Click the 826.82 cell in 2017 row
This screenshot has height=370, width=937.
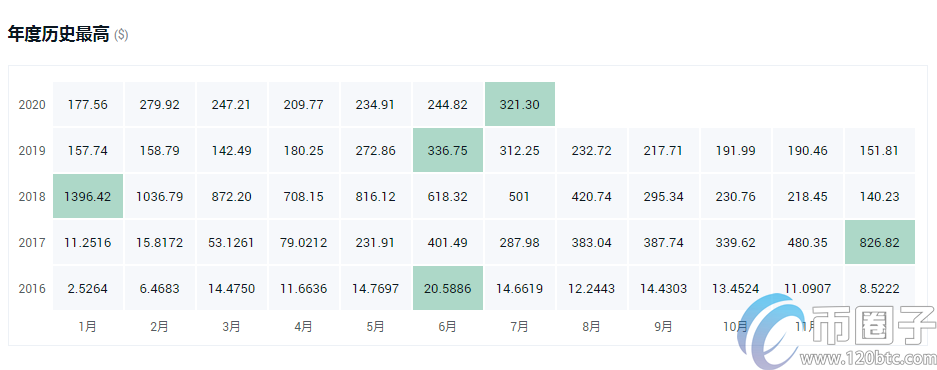pyautogui.click(x=880, y=243)
